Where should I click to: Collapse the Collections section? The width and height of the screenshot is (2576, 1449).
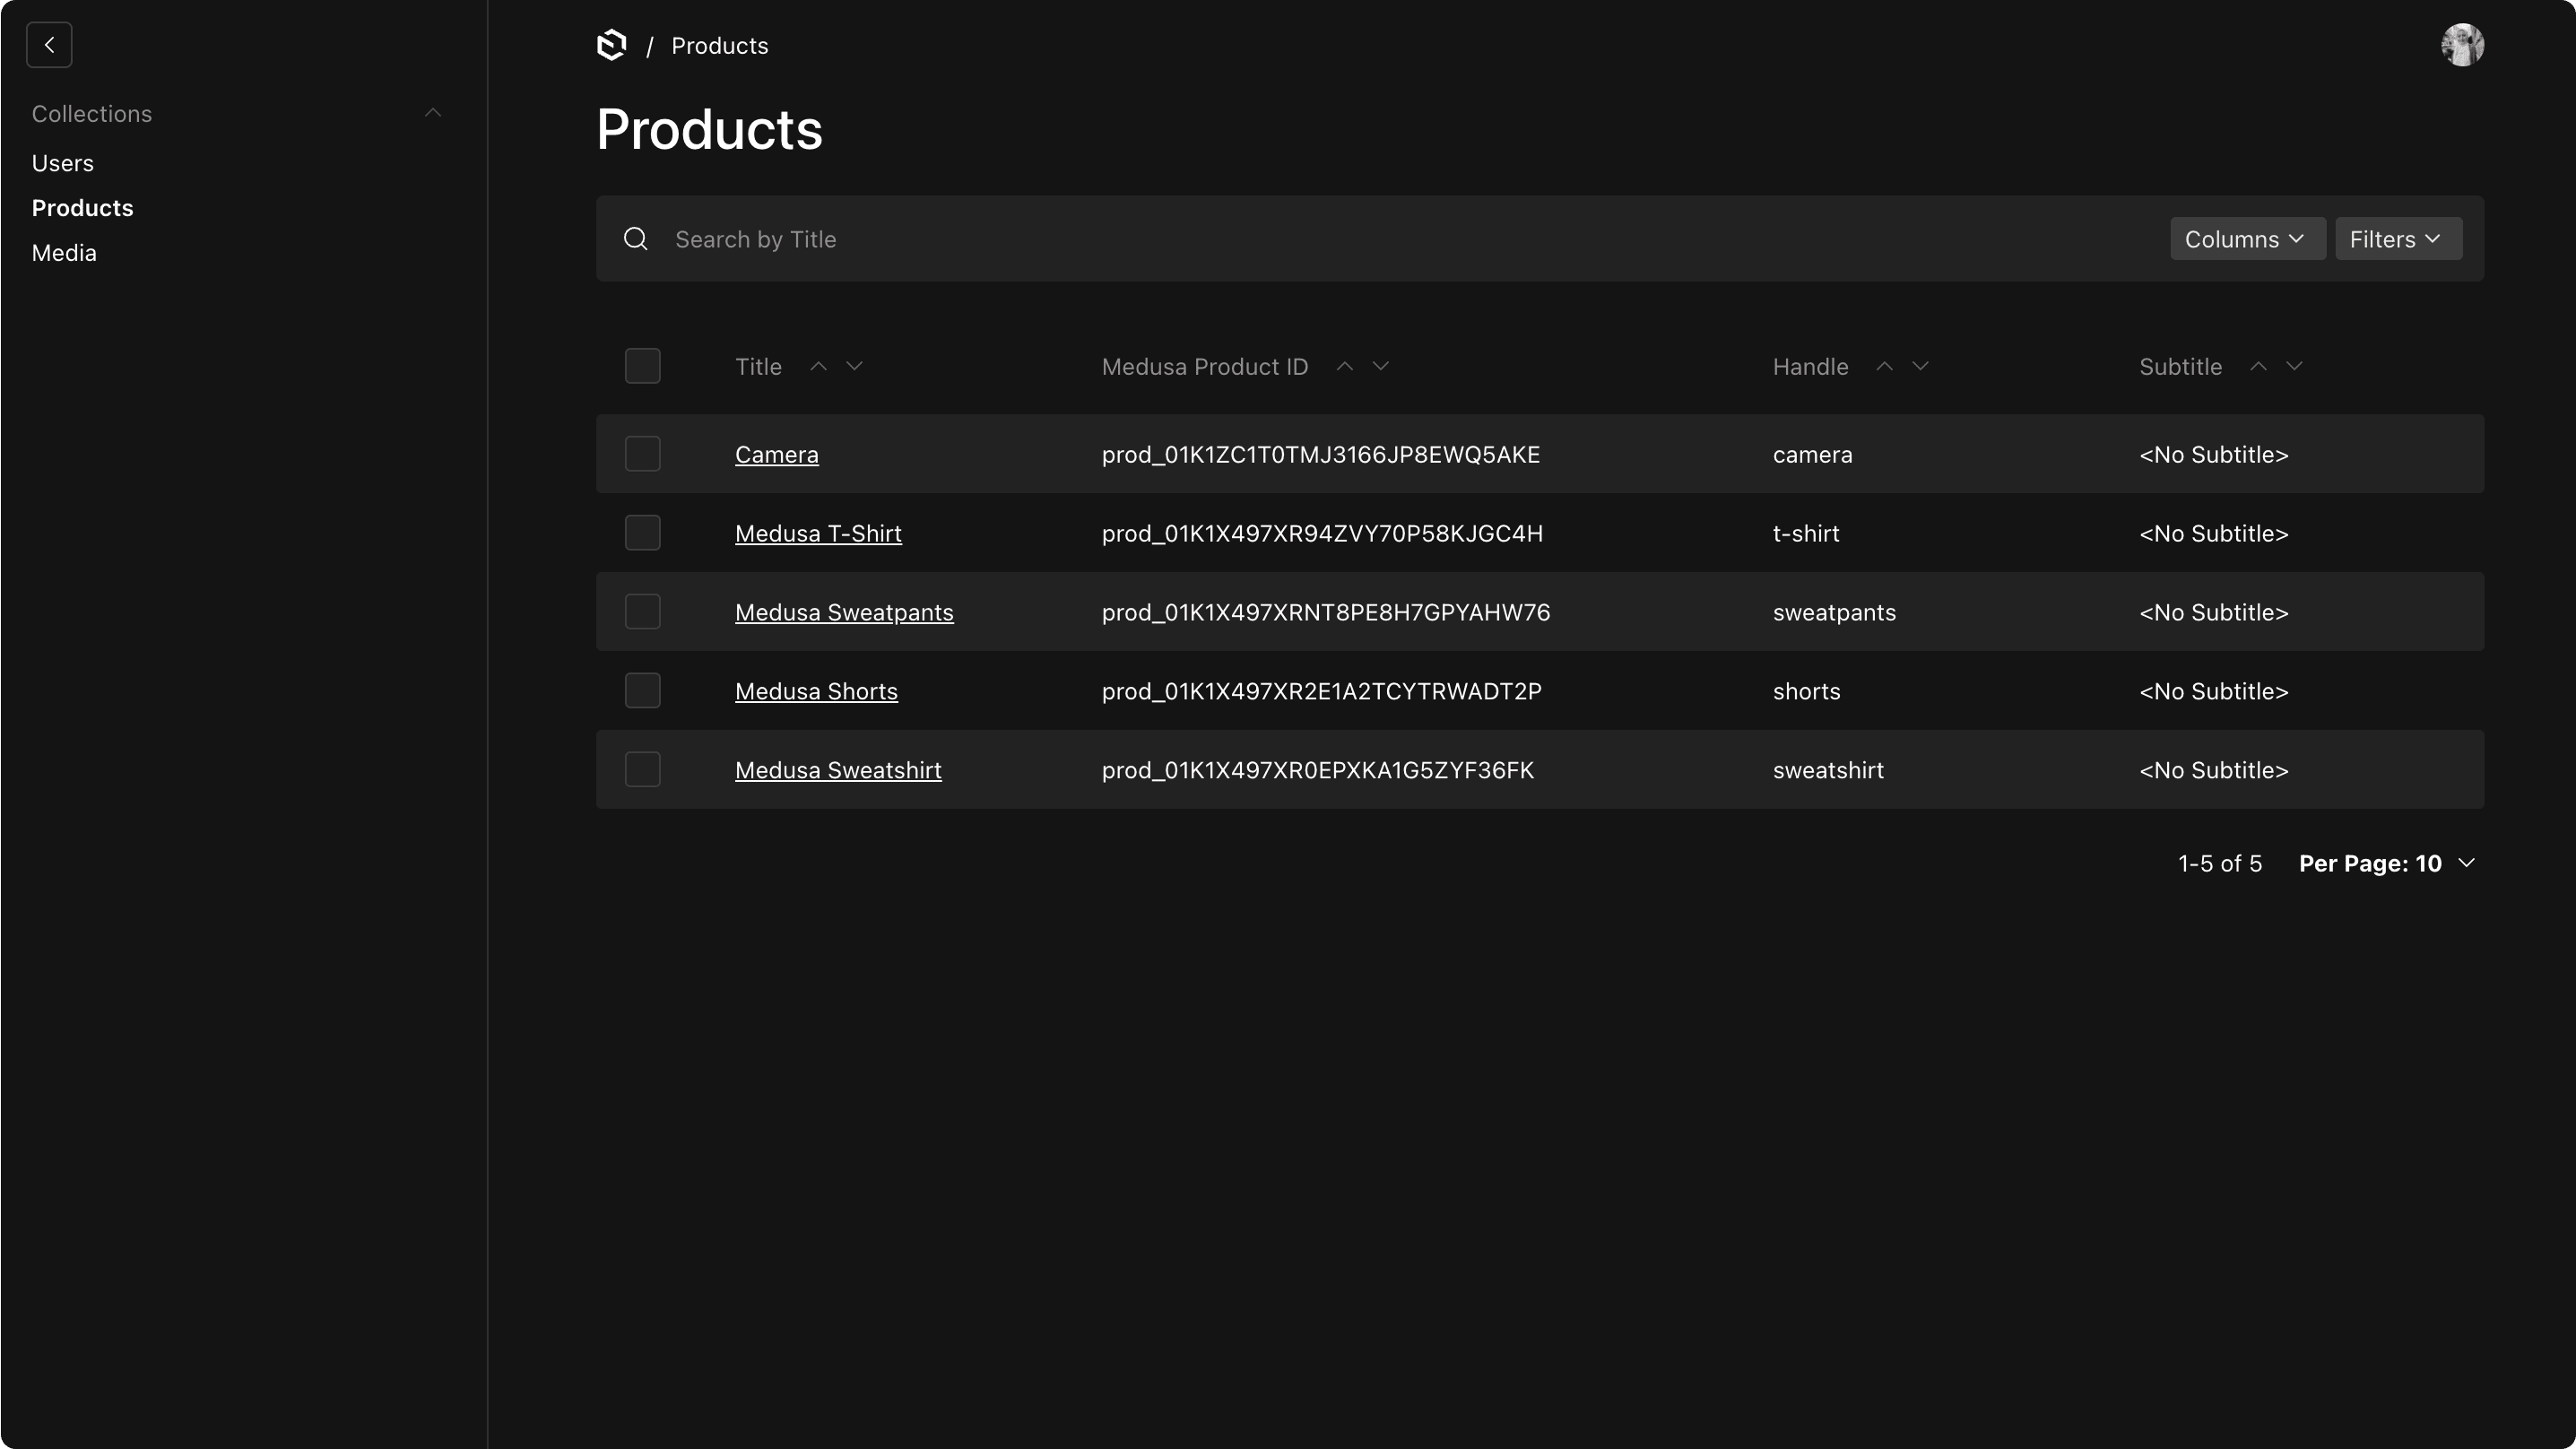[x=433, y=112]
